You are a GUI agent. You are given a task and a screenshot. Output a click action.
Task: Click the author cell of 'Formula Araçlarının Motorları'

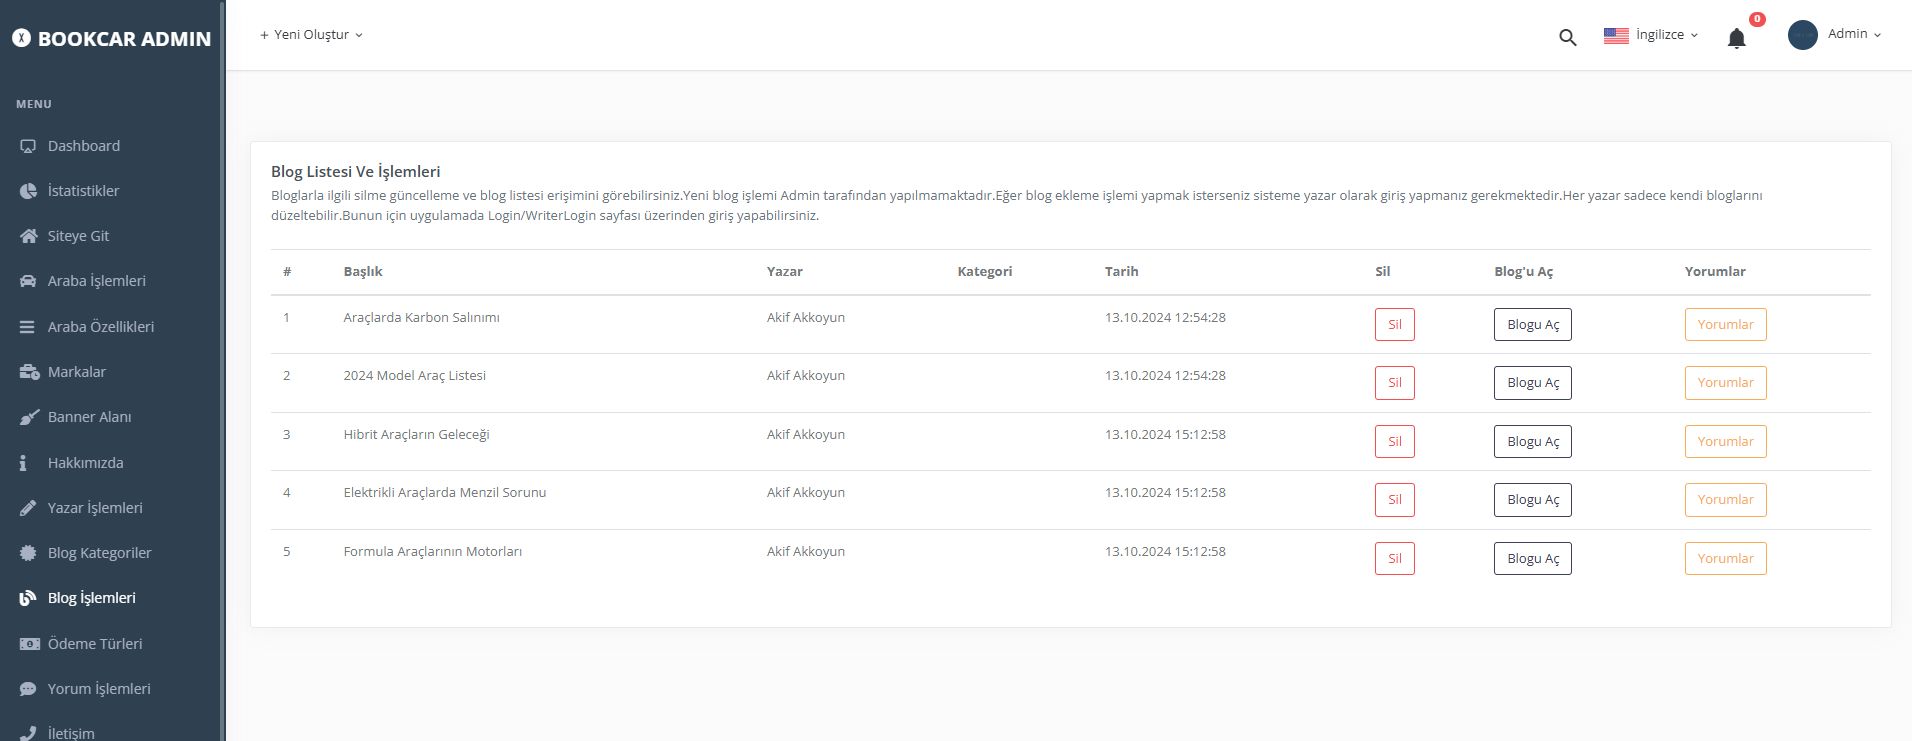coord(805,552)
